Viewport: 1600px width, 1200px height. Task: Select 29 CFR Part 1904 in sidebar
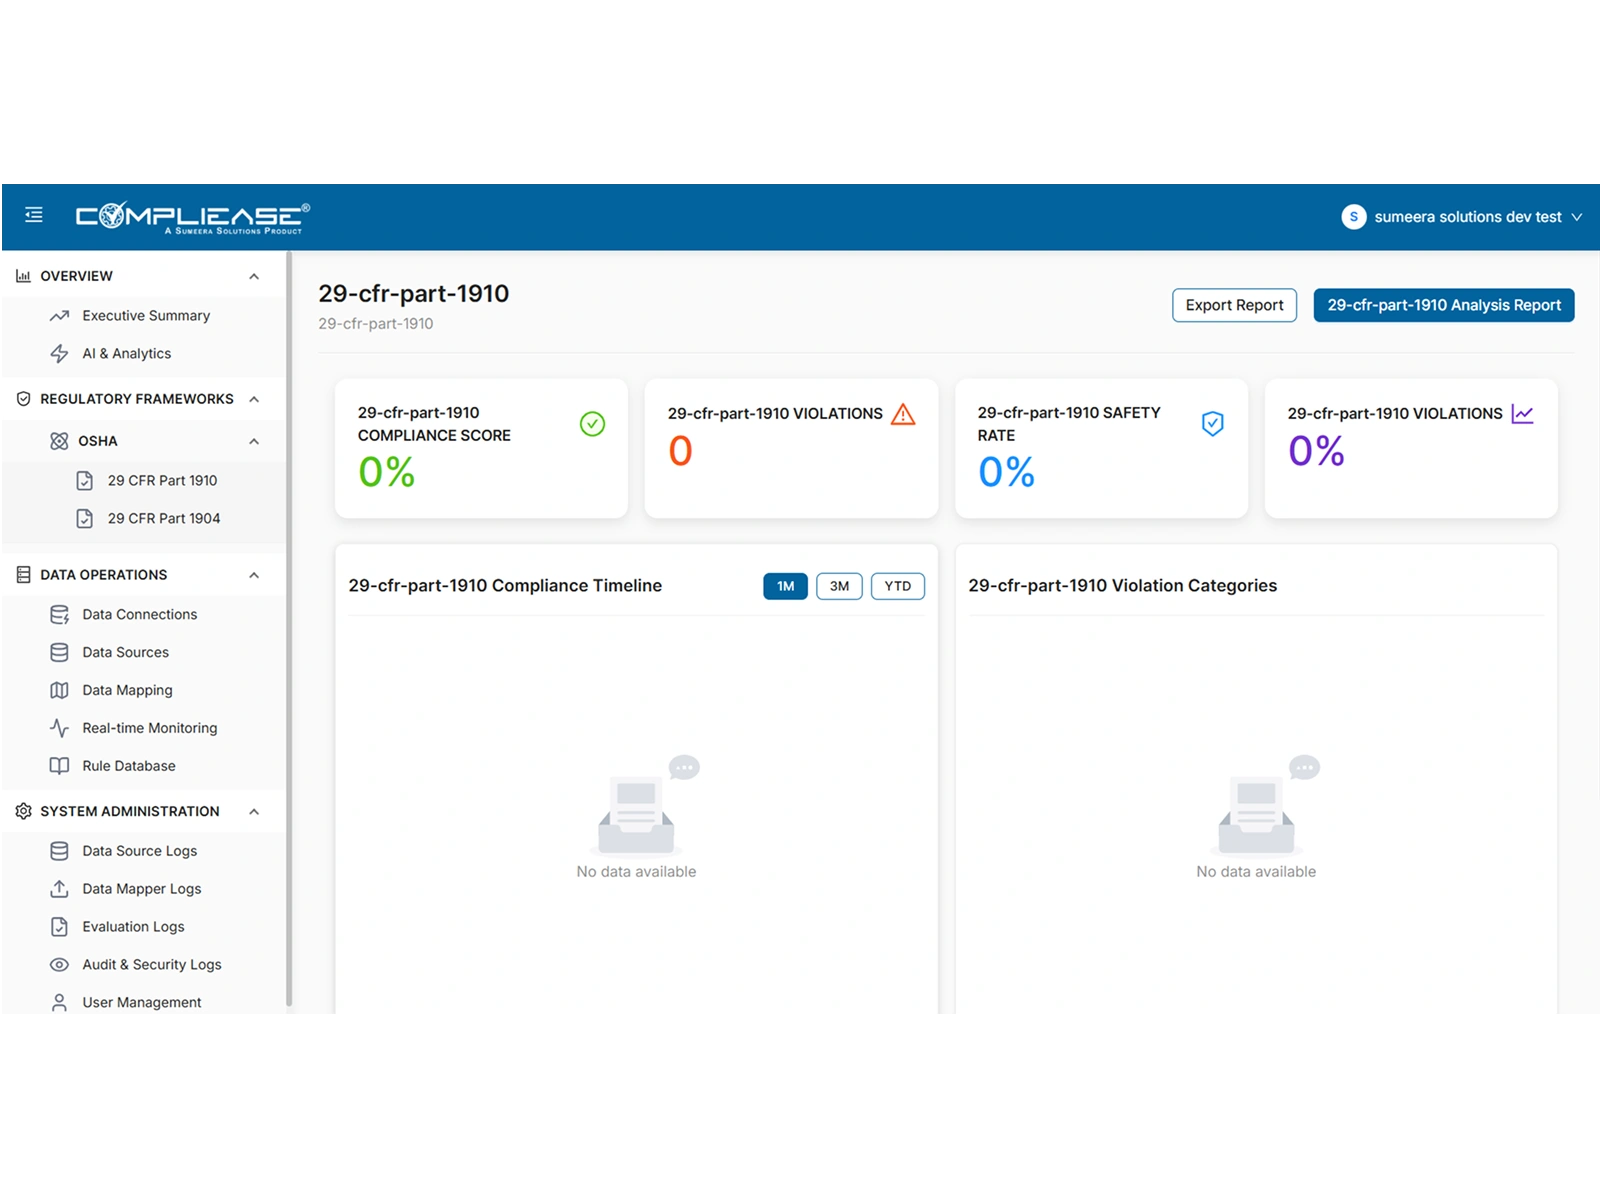tap(160, 518)
